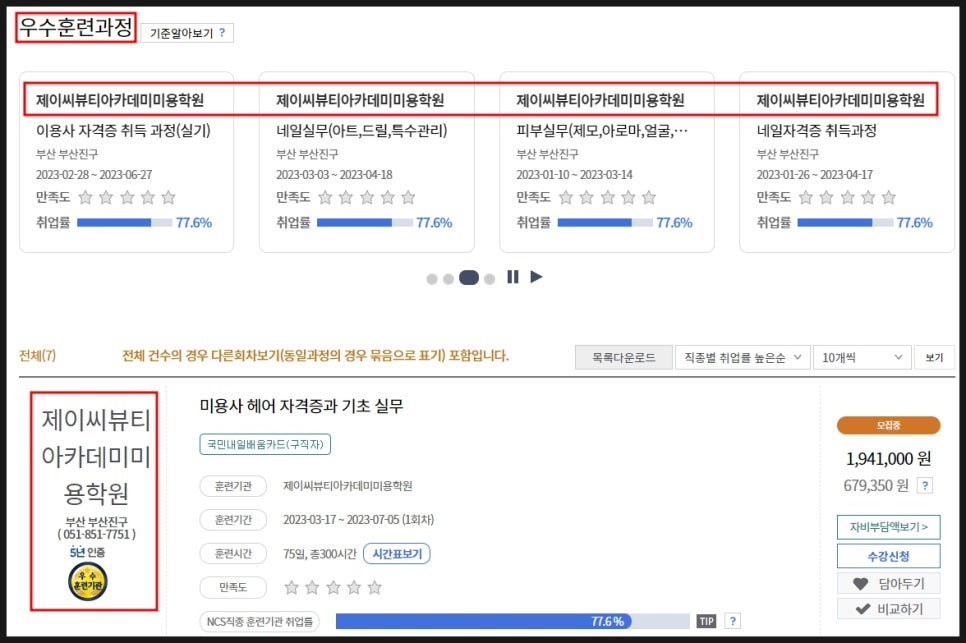The height and width of the screenshot is (643, 966).
Task: Click the 수강신청 button
Action: point(888,556)
